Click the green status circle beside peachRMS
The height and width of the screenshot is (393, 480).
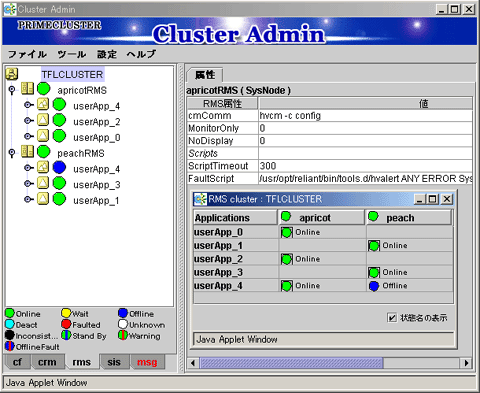tap(43, 152)
